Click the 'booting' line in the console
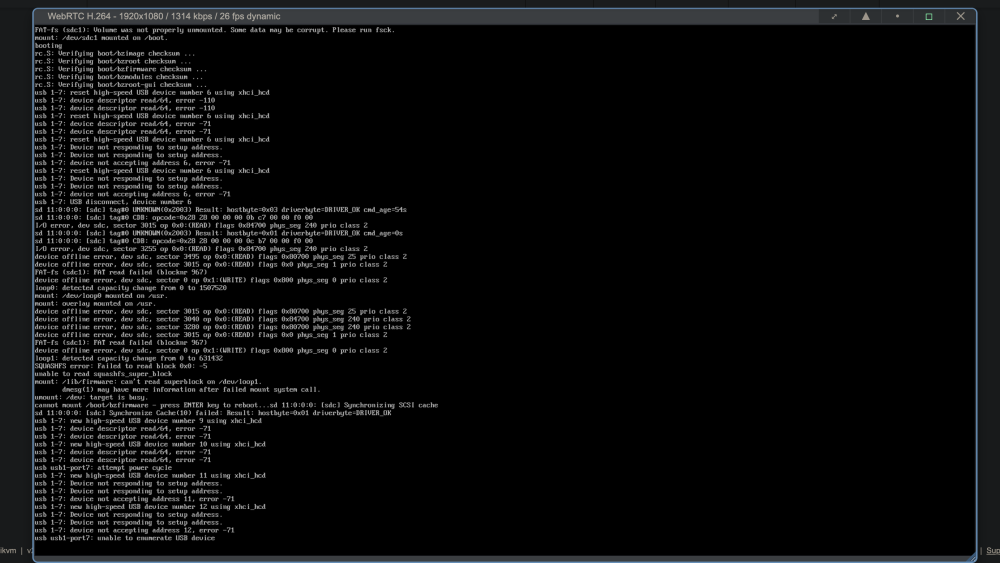 click(x=48, y=45)
